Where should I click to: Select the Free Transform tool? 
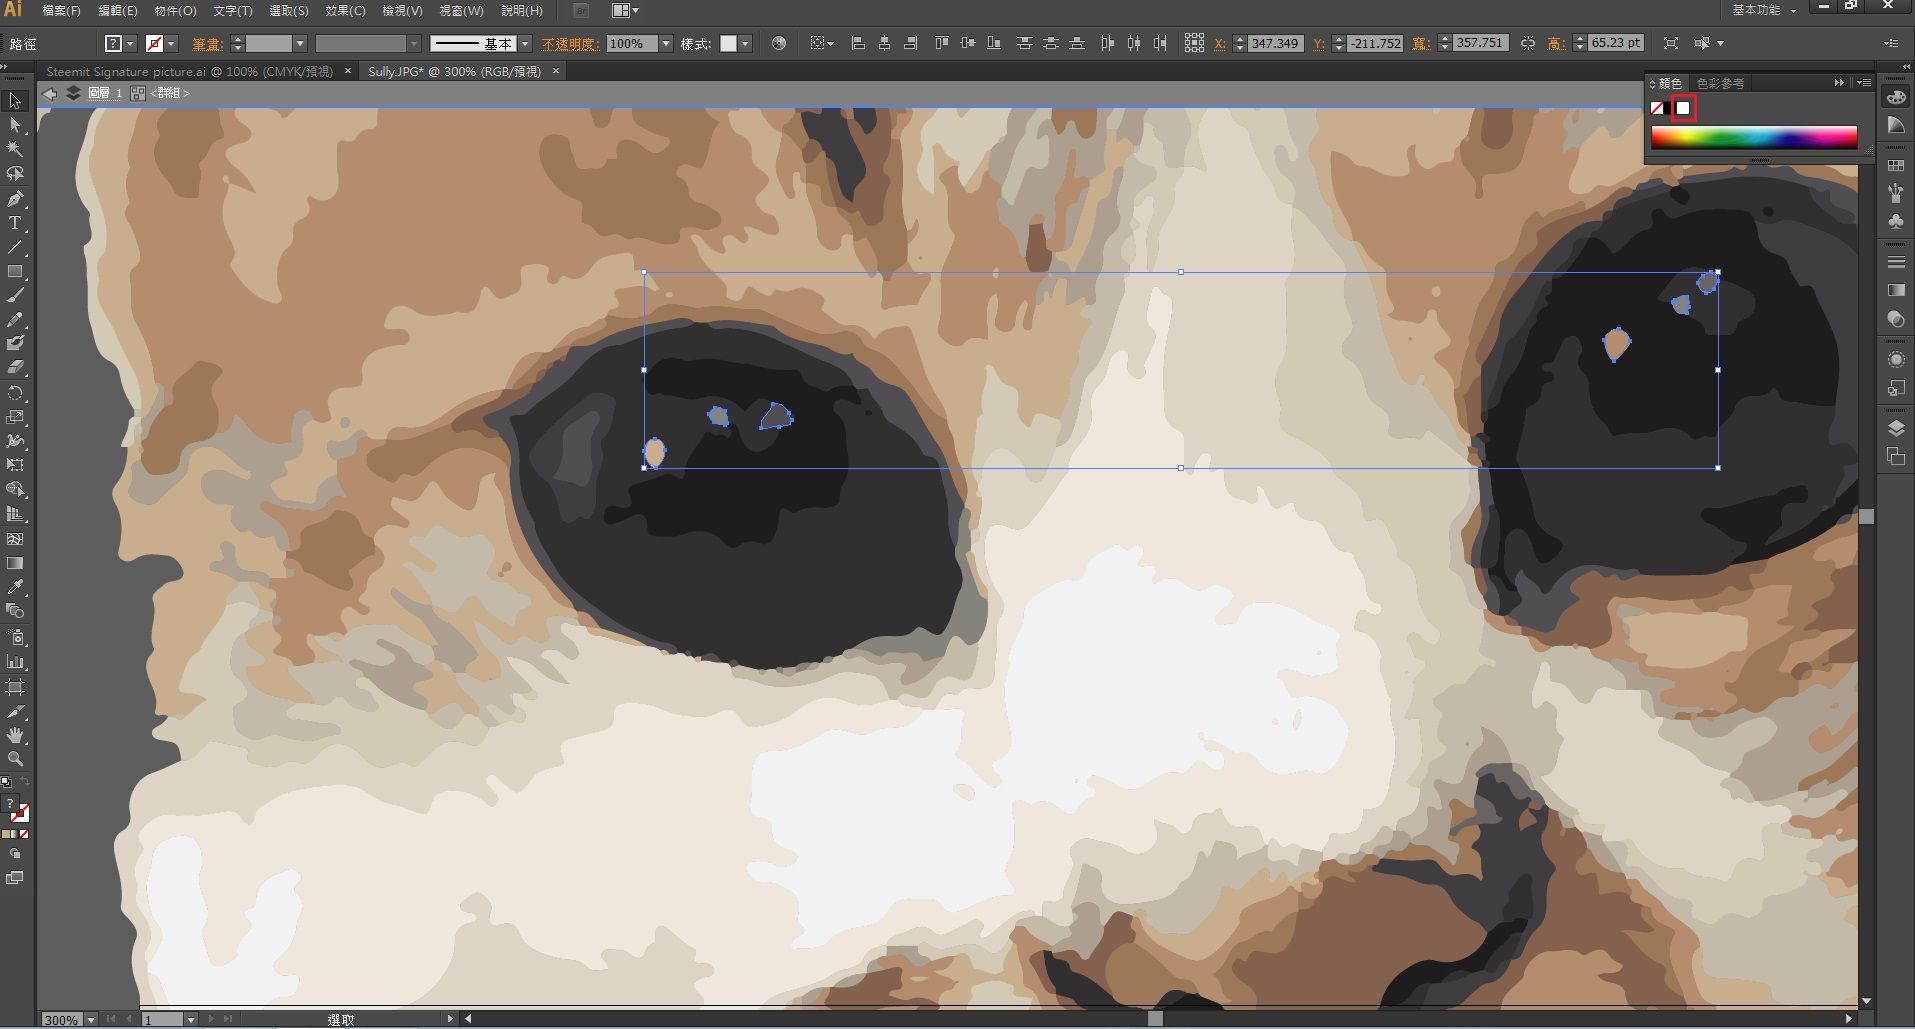15,465
